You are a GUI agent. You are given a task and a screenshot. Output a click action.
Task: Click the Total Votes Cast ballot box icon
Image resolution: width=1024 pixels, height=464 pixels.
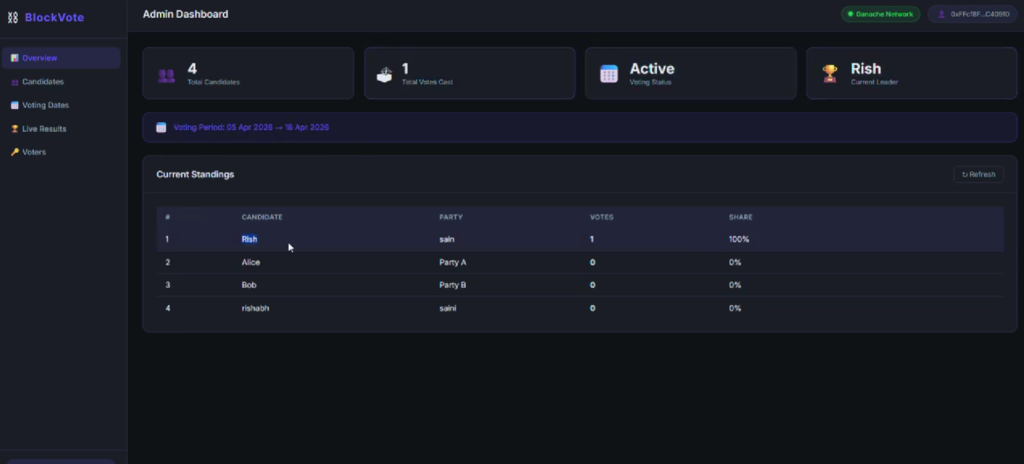coord(385,75)
